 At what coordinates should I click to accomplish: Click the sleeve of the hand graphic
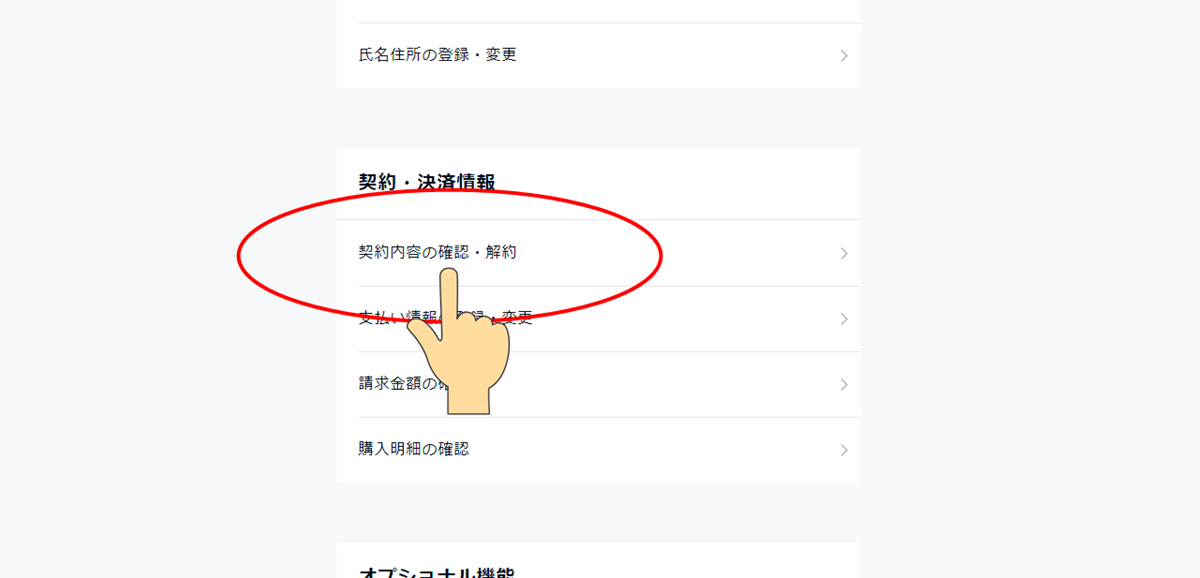point(468,397)
